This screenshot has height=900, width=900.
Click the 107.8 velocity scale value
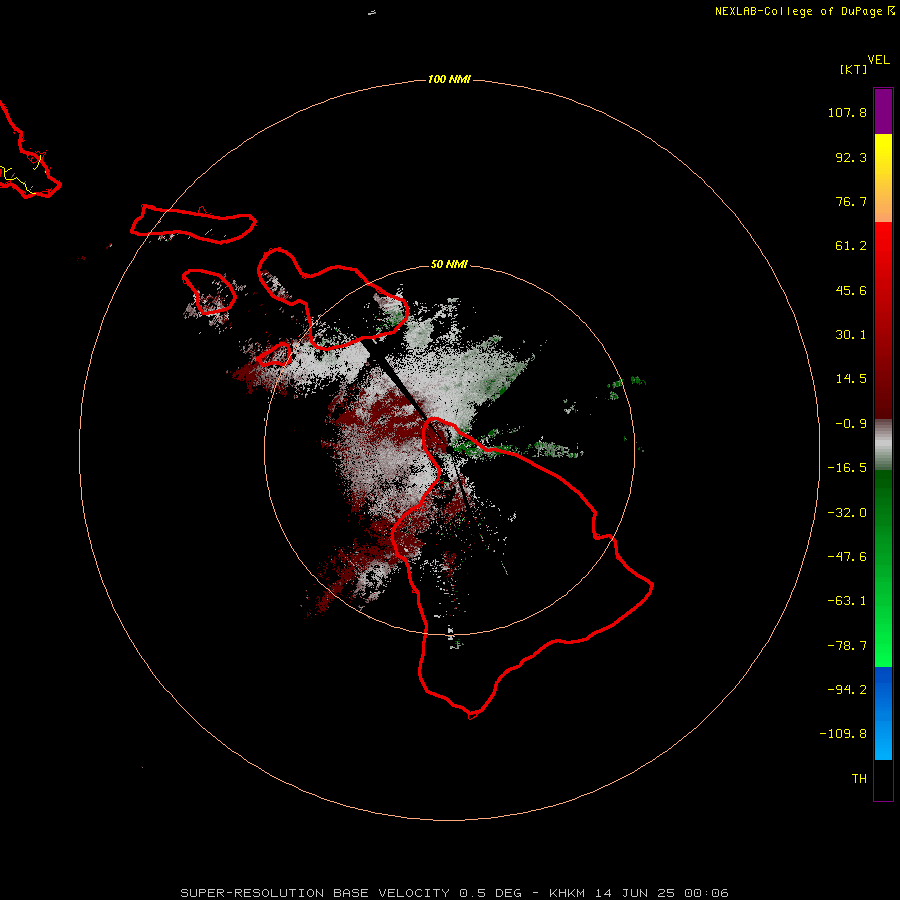click(847, 112)
